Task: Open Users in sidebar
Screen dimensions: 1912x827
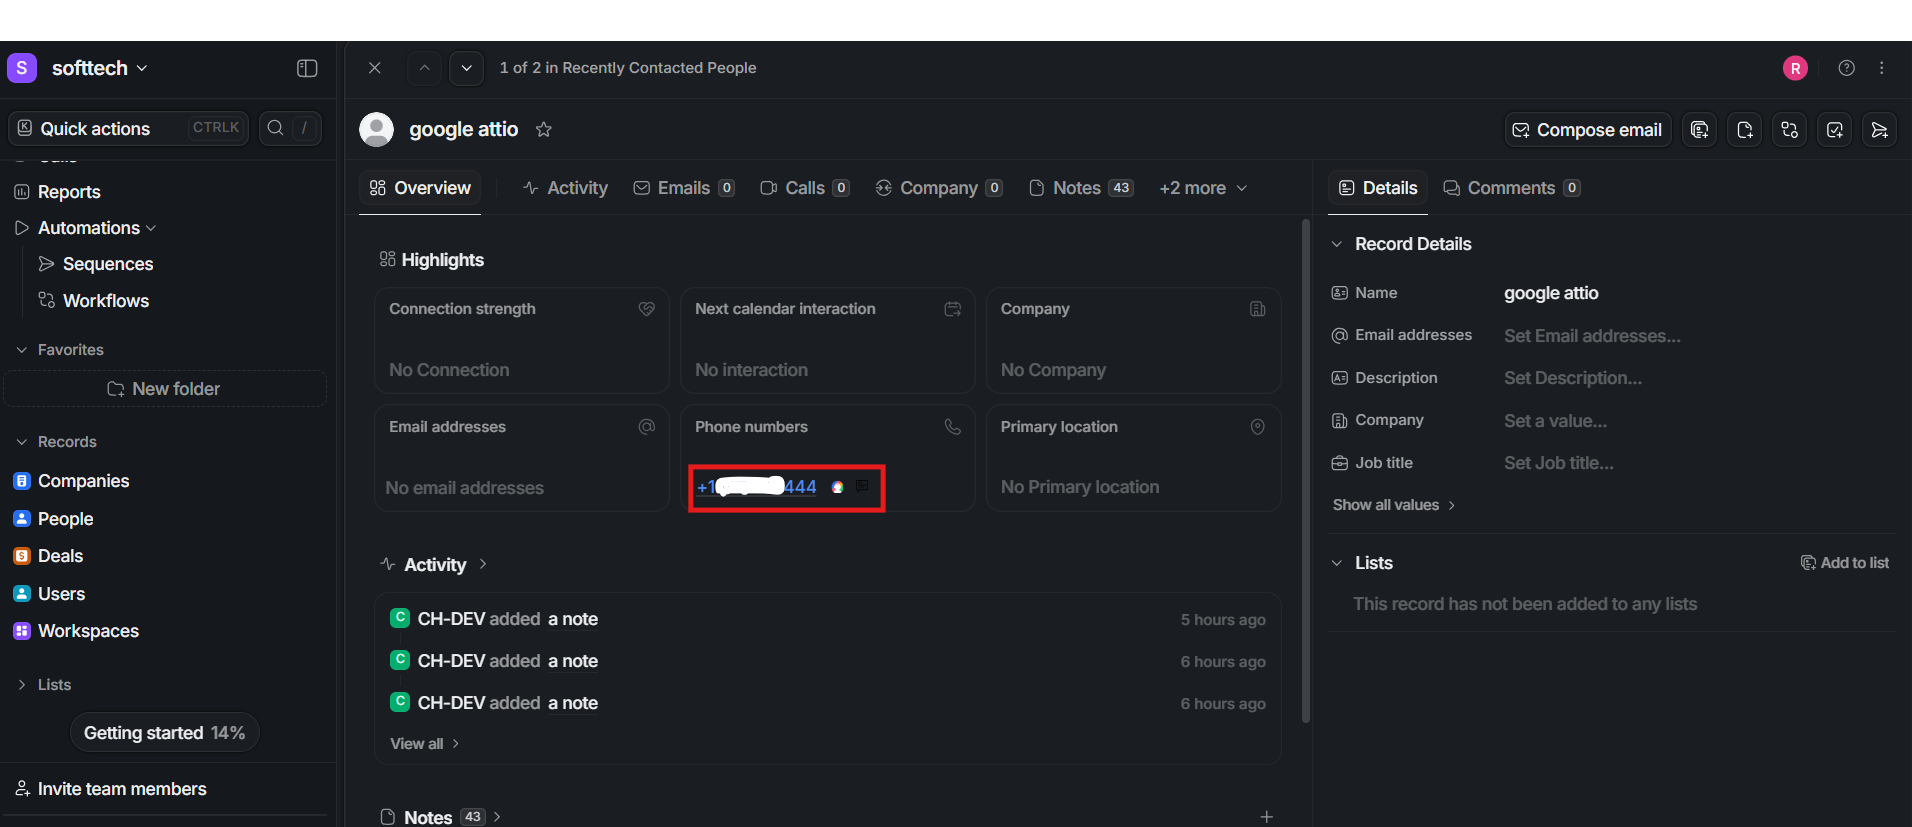Action: click(x=61, y=594)
